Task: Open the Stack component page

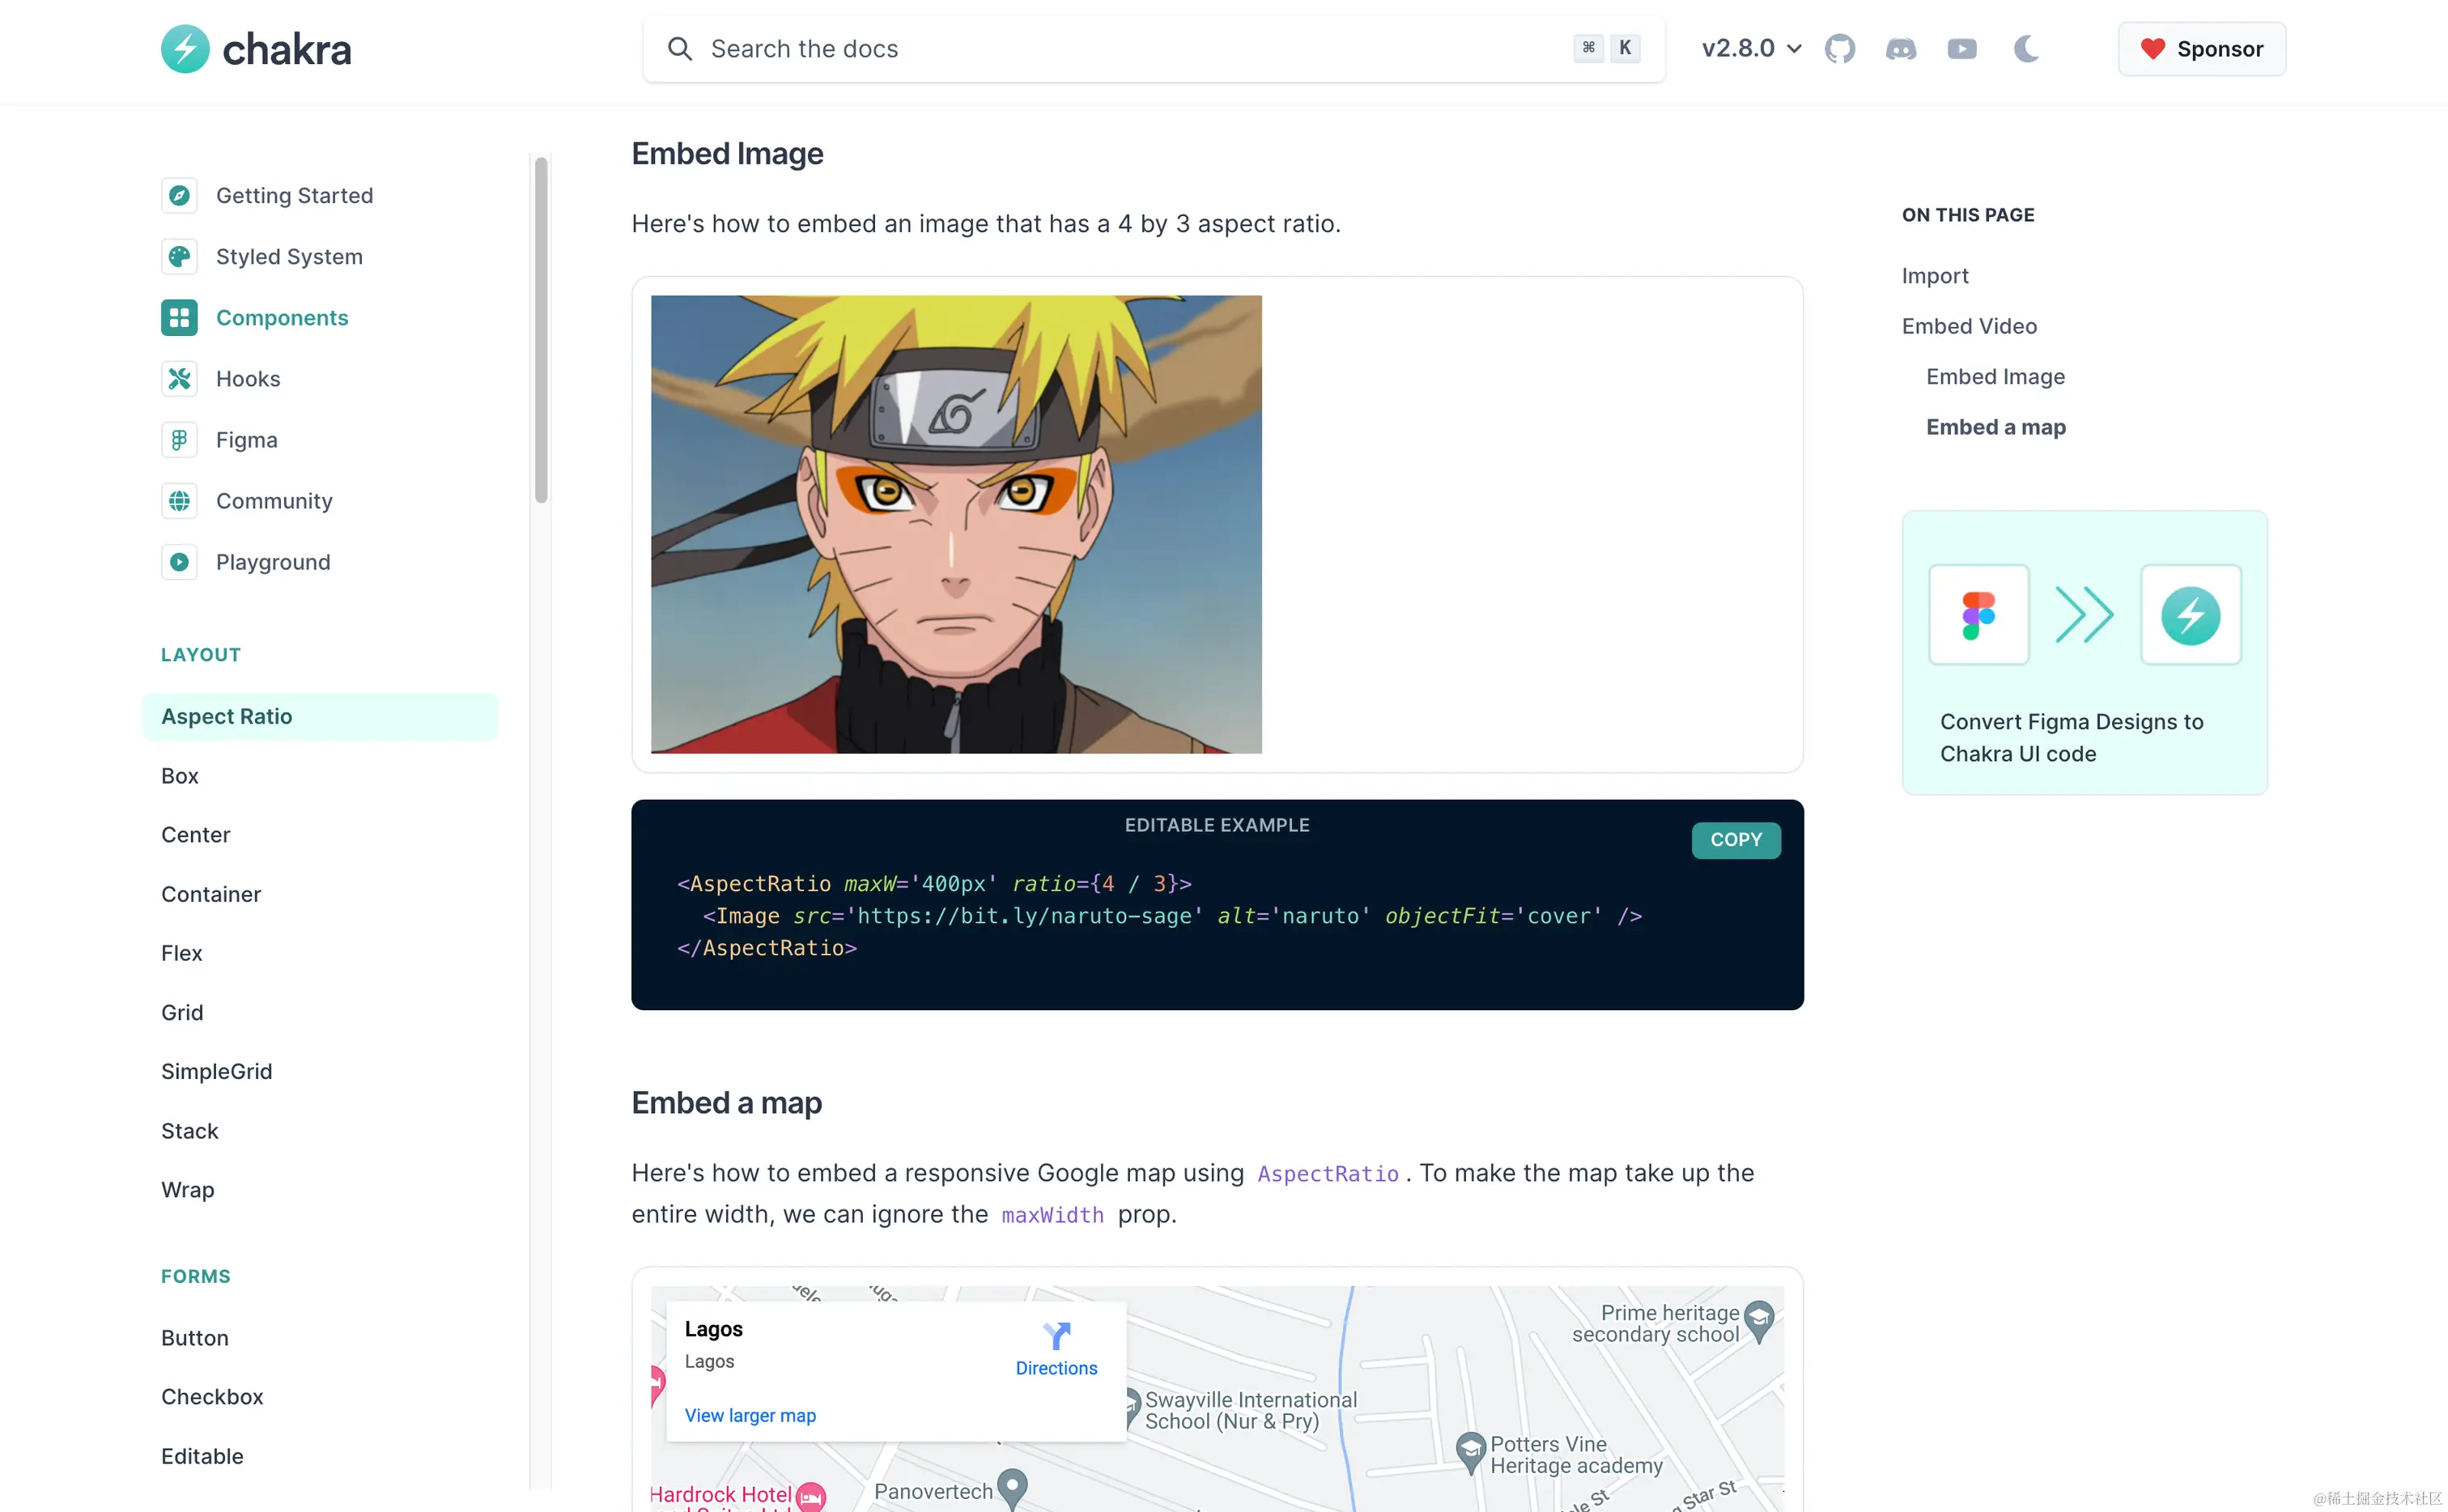Action: 190,1131
